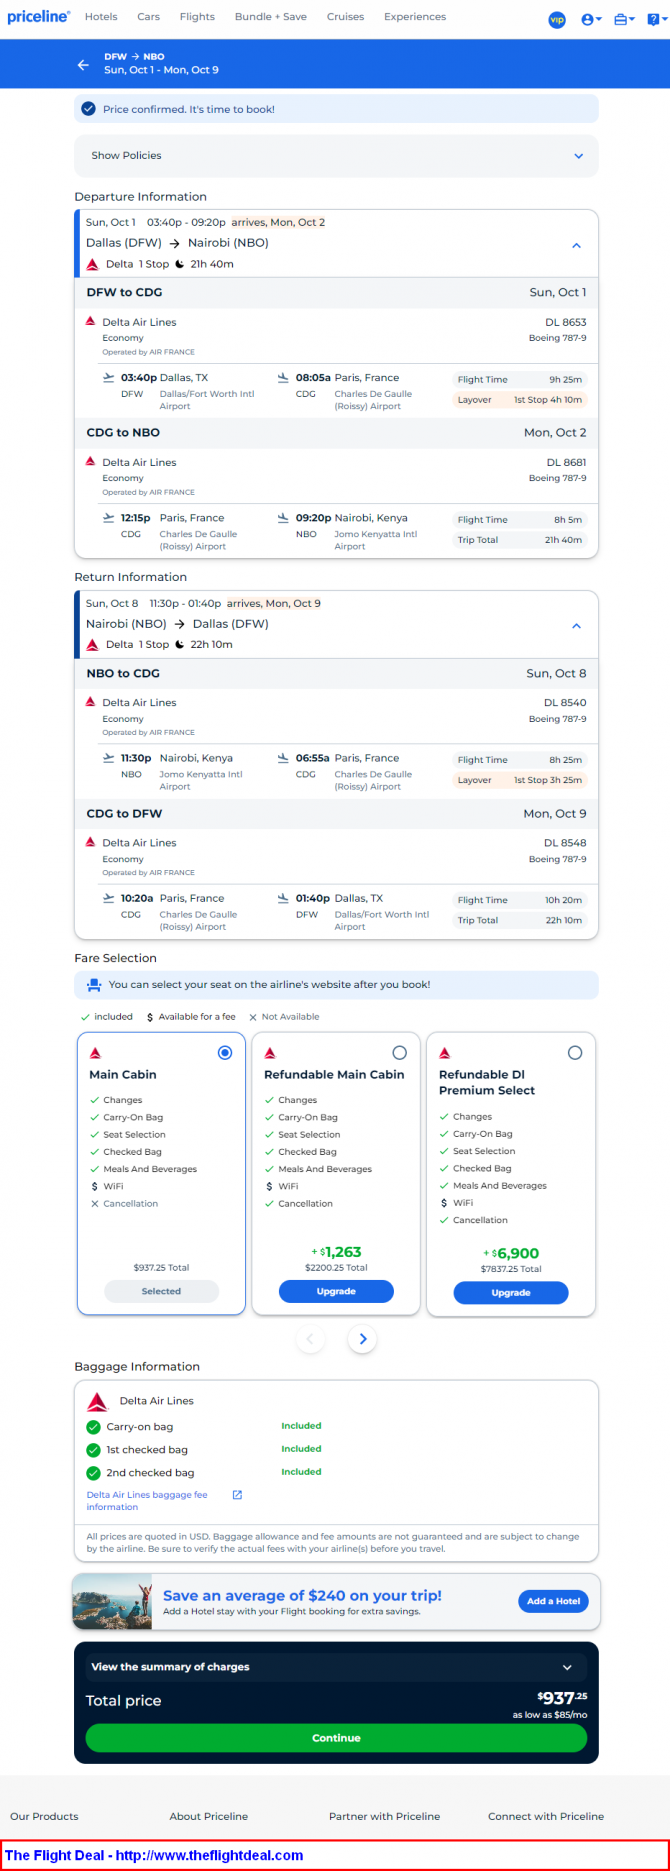Image resolution: width=670 pixels, height=1871 pixels.
Task: Click the next arrow in the fare carousel
Action: point(362,1339)
